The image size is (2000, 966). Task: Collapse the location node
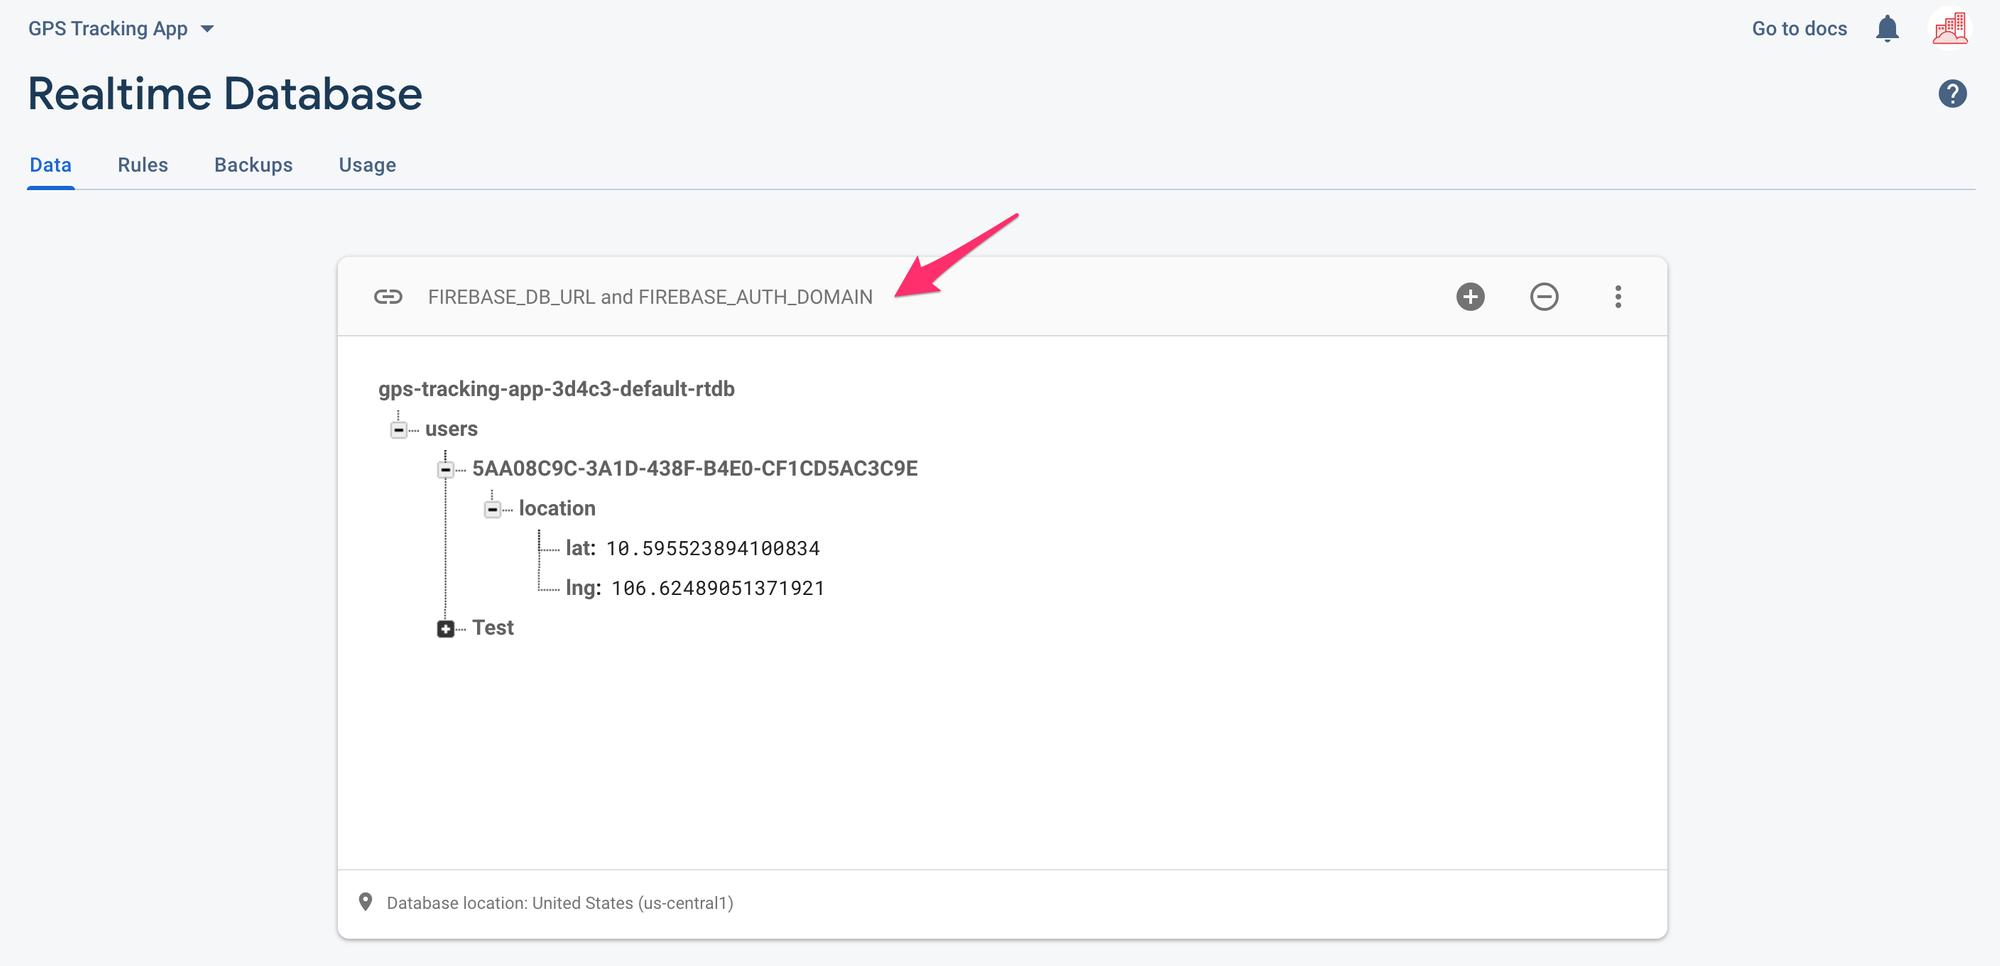click(x=492, y=508)
